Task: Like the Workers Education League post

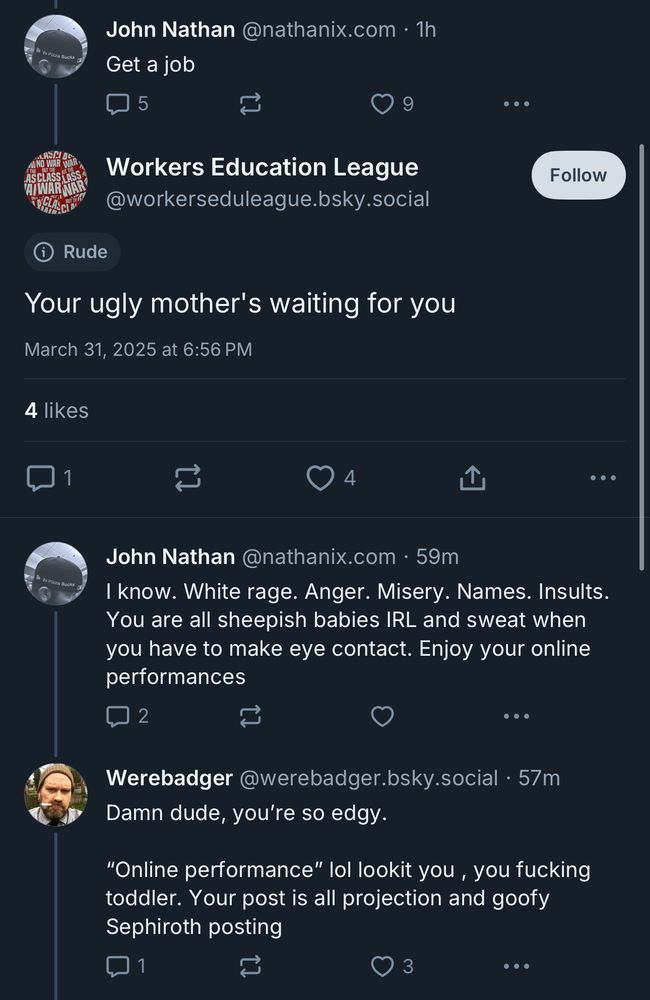Action: coord(320,479)
